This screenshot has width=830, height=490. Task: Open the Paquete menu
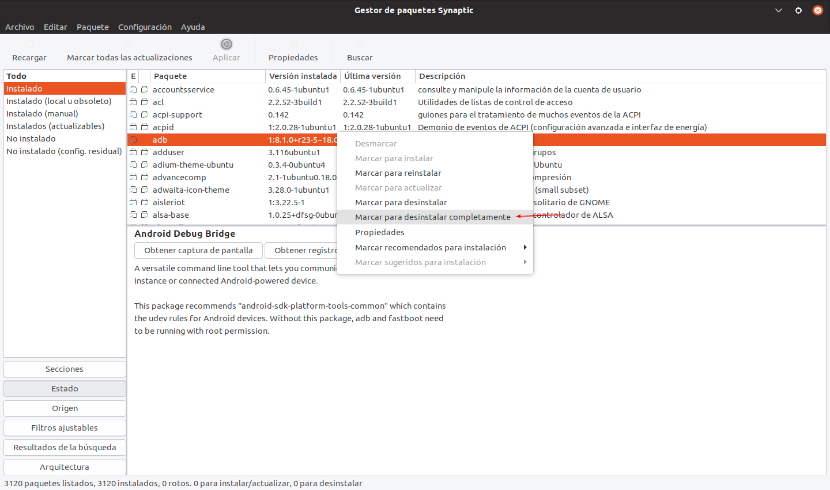[92, 27]
